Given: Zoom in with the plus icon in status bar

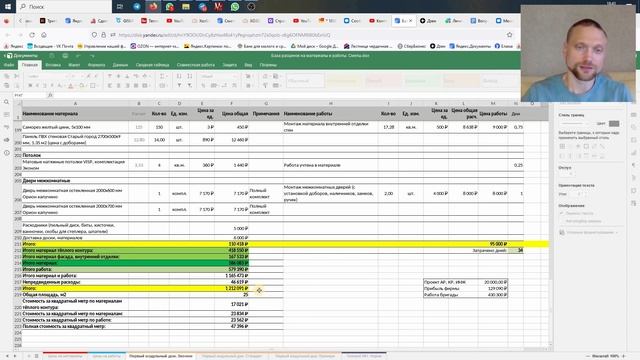Looking at the screenshot, I should point(624,356).
